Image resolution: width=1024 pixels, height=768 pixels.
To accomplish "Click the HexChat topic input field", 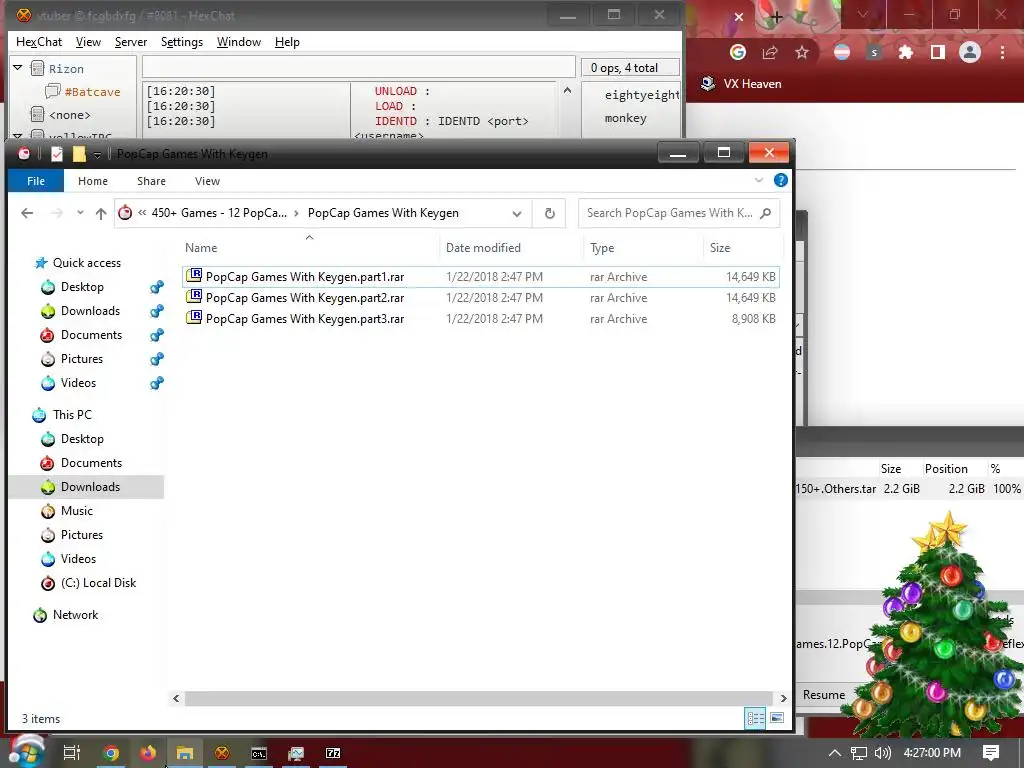I will (359, 67).
